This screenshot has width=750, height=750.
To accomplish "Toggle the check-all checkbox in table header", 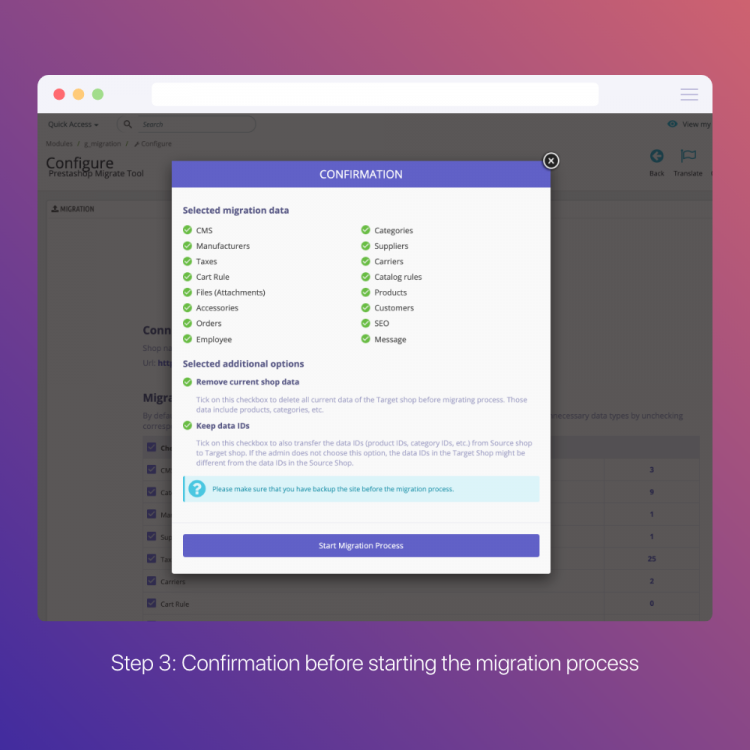I will [x=152, y=447].
